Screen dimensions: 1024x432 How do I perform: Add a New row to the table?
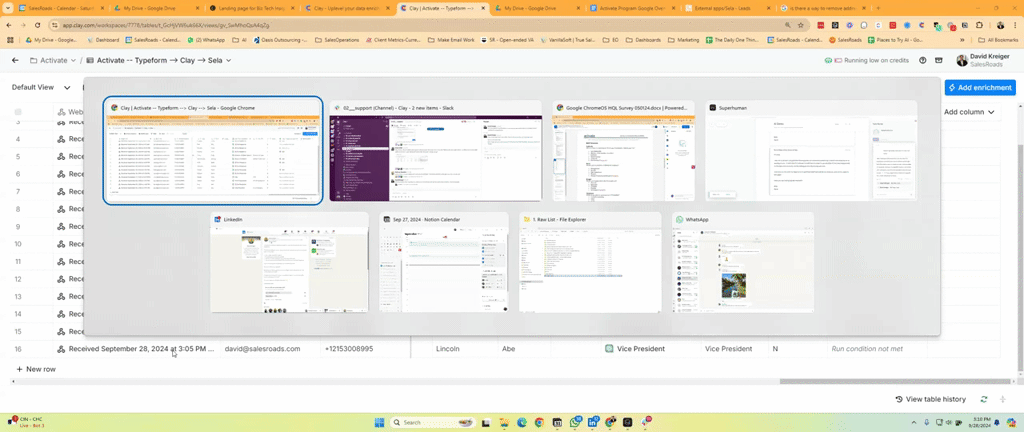(x=36, y=369)
